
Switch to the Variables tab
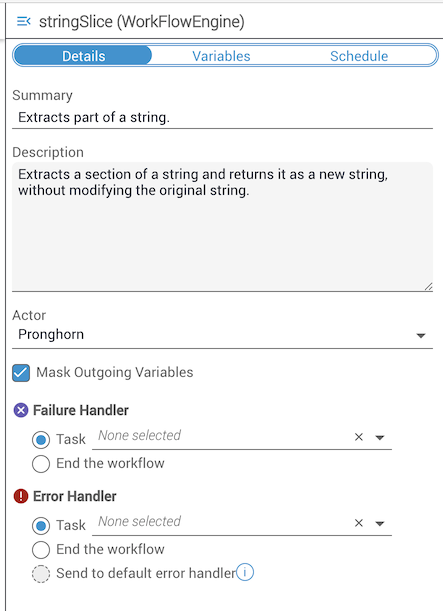221,56
